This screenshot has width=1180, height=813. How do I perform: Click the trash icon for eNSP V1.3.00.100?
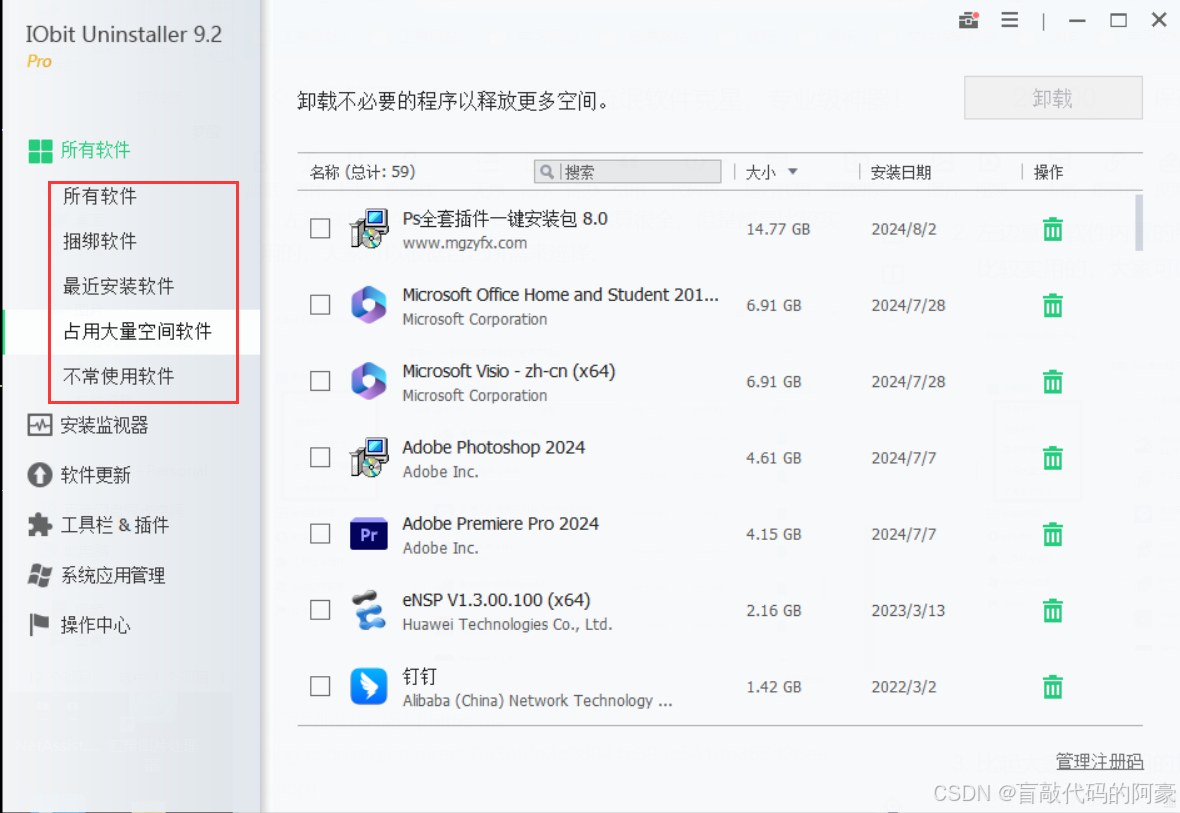click(x=1053, y=611)
